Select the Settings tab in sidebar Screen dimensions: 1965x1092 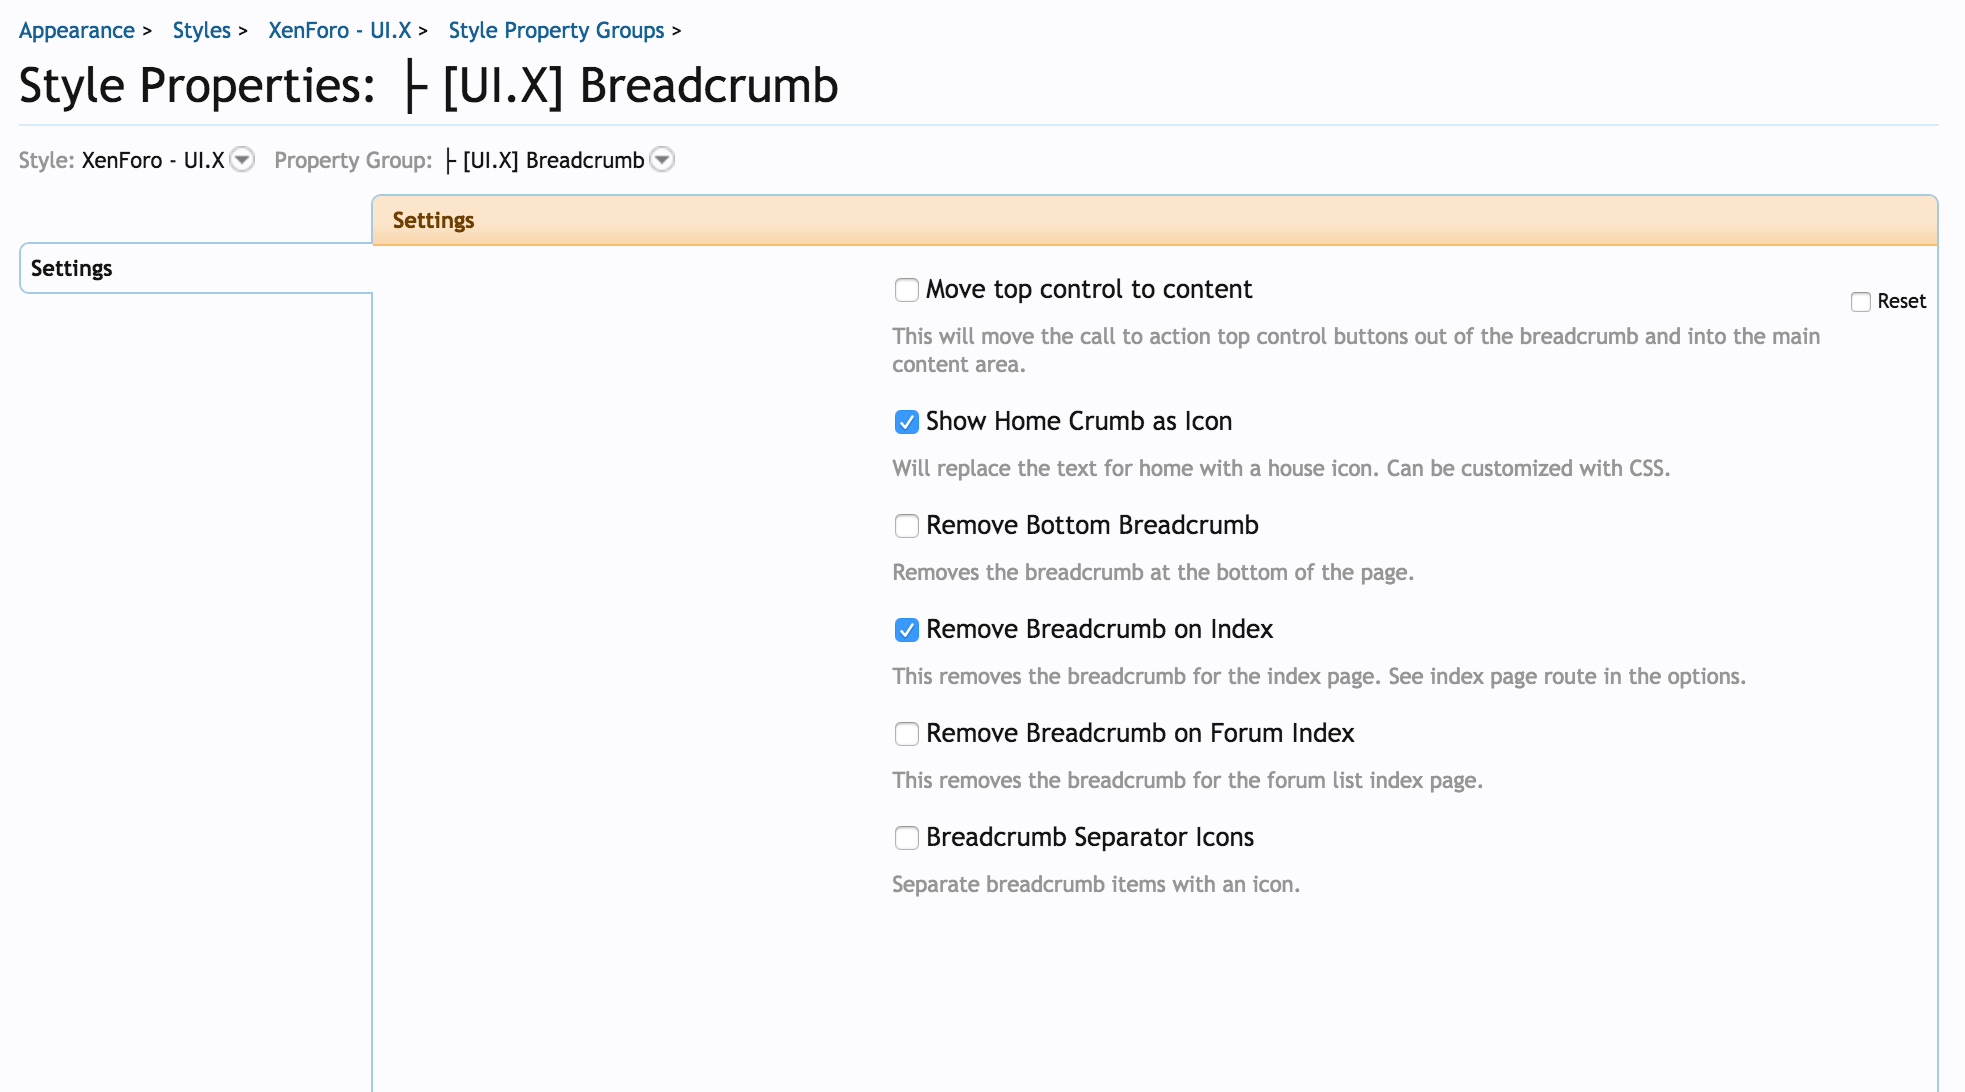pyautogui.click(x=72, y=268)
